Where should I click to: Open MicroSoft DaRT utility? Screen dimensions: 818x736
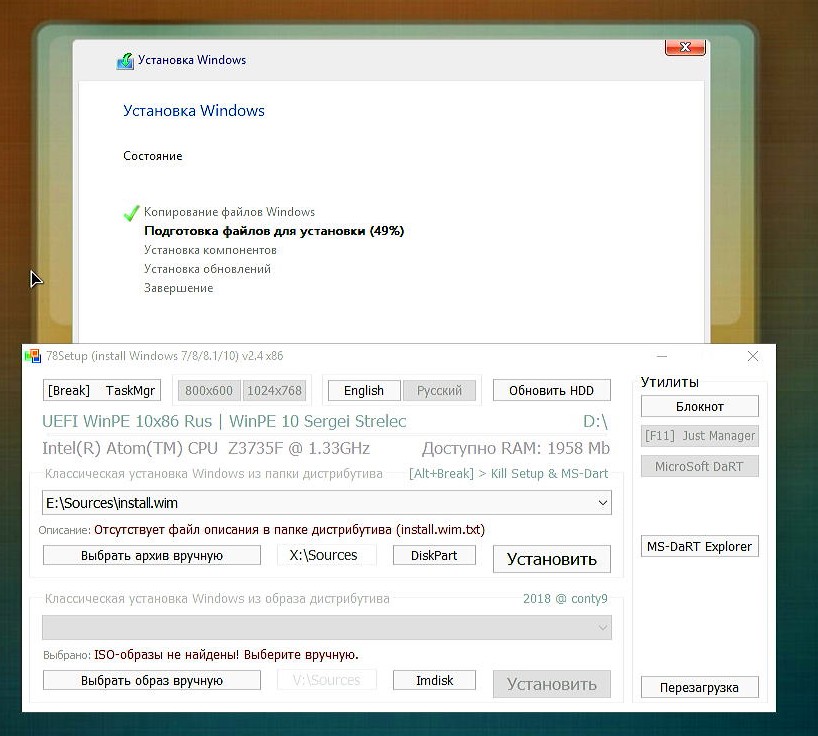(700, 466)
